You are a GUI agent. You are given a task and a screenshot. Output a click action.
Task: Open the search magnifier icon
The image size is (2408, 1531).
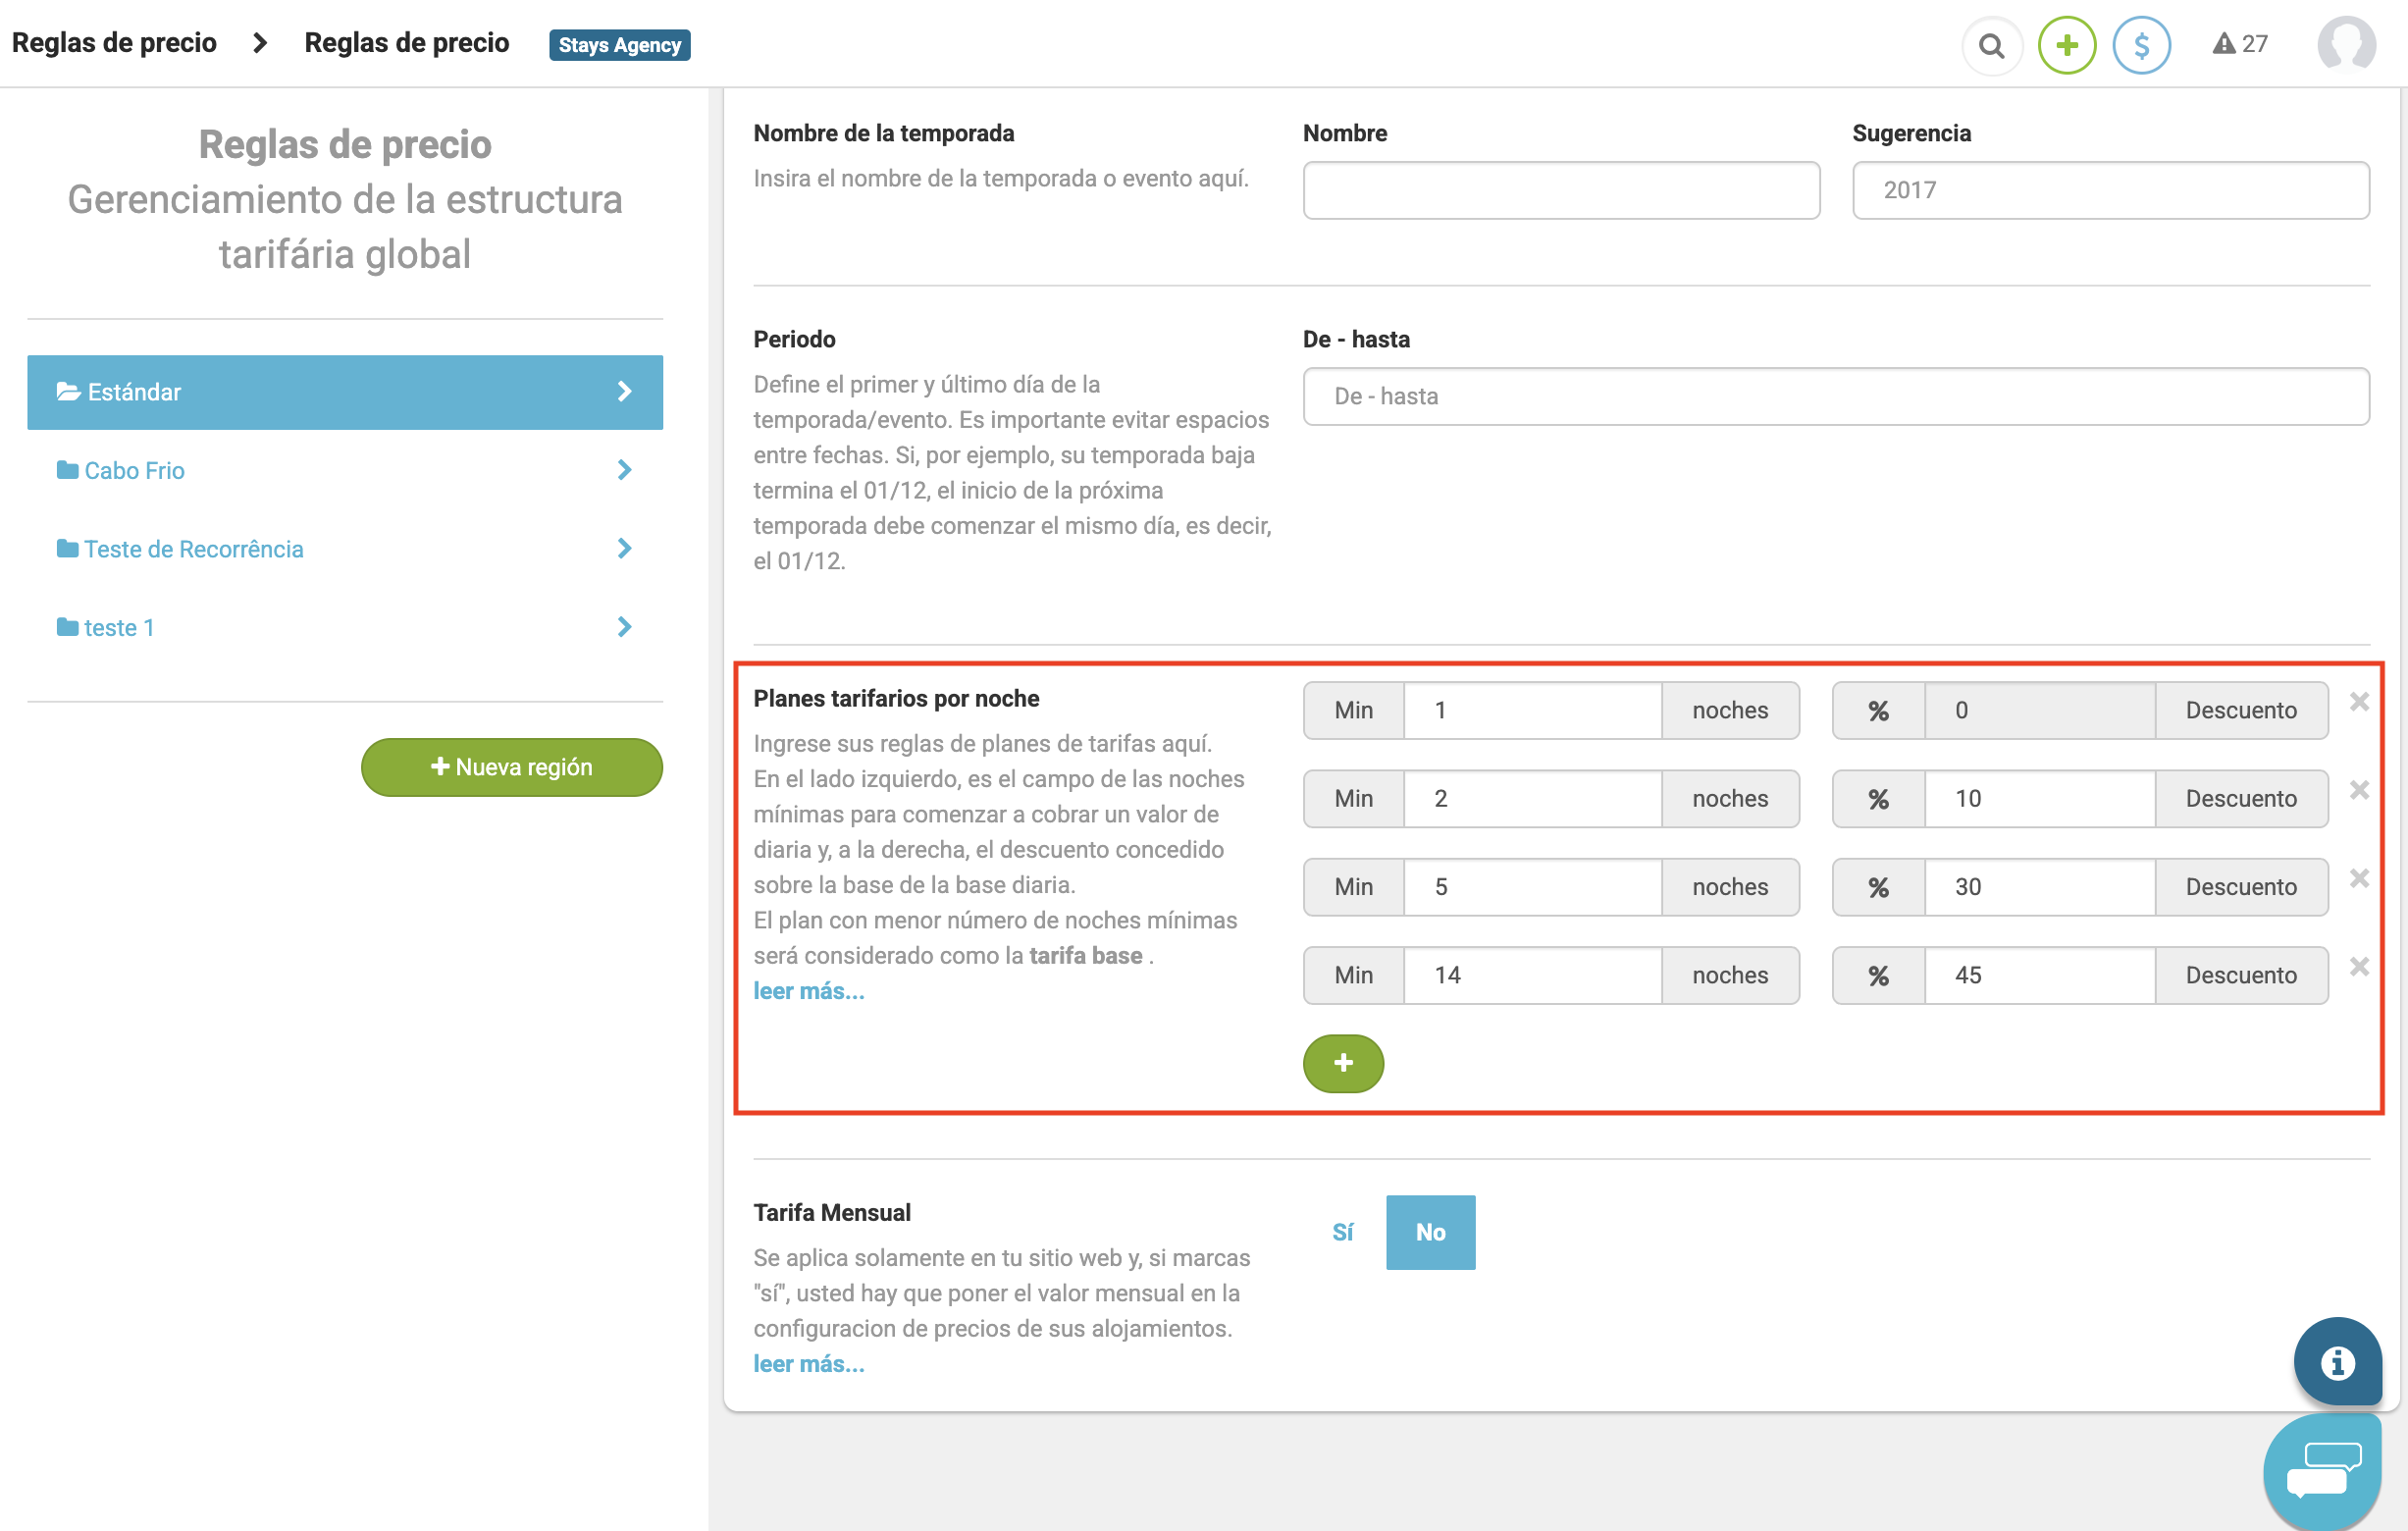1991,46
